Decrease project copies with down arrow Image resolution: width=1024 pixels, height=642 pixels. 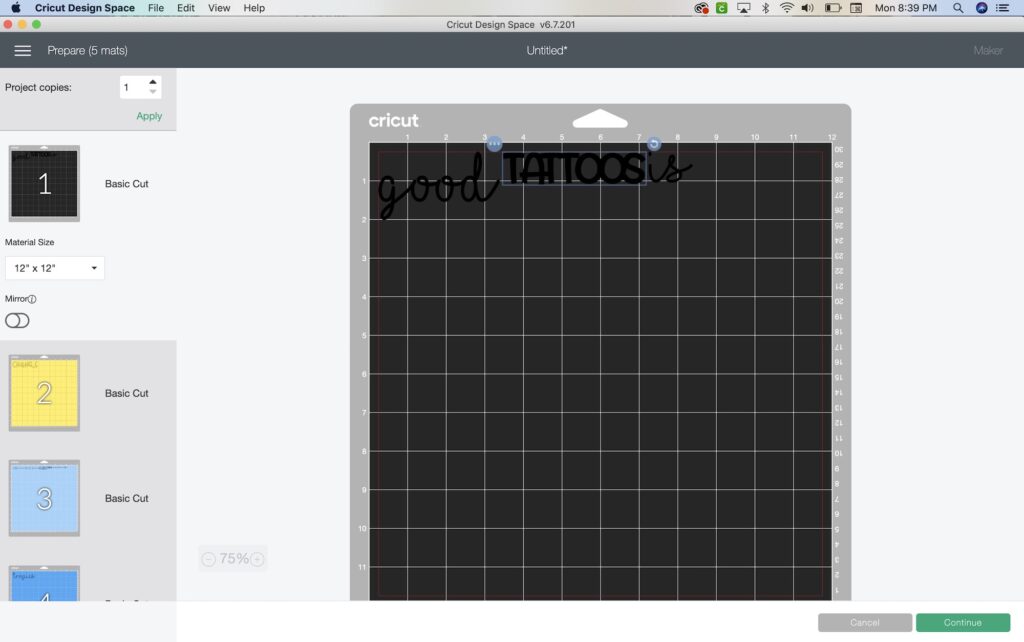(153, 92)
